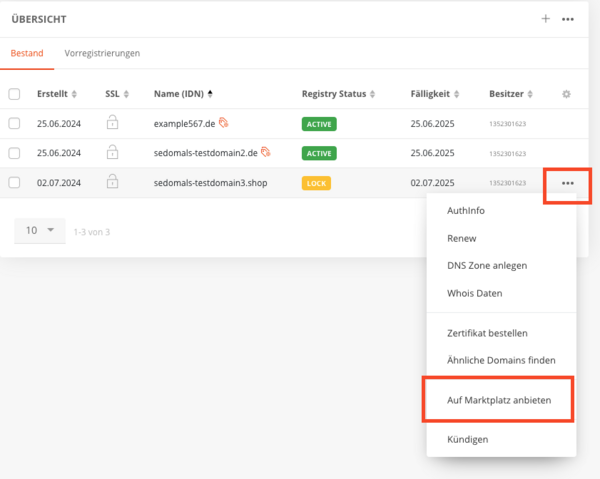Open the rows-per-page dropdown showing 10
600x479 pixels.
click(40, 230)
